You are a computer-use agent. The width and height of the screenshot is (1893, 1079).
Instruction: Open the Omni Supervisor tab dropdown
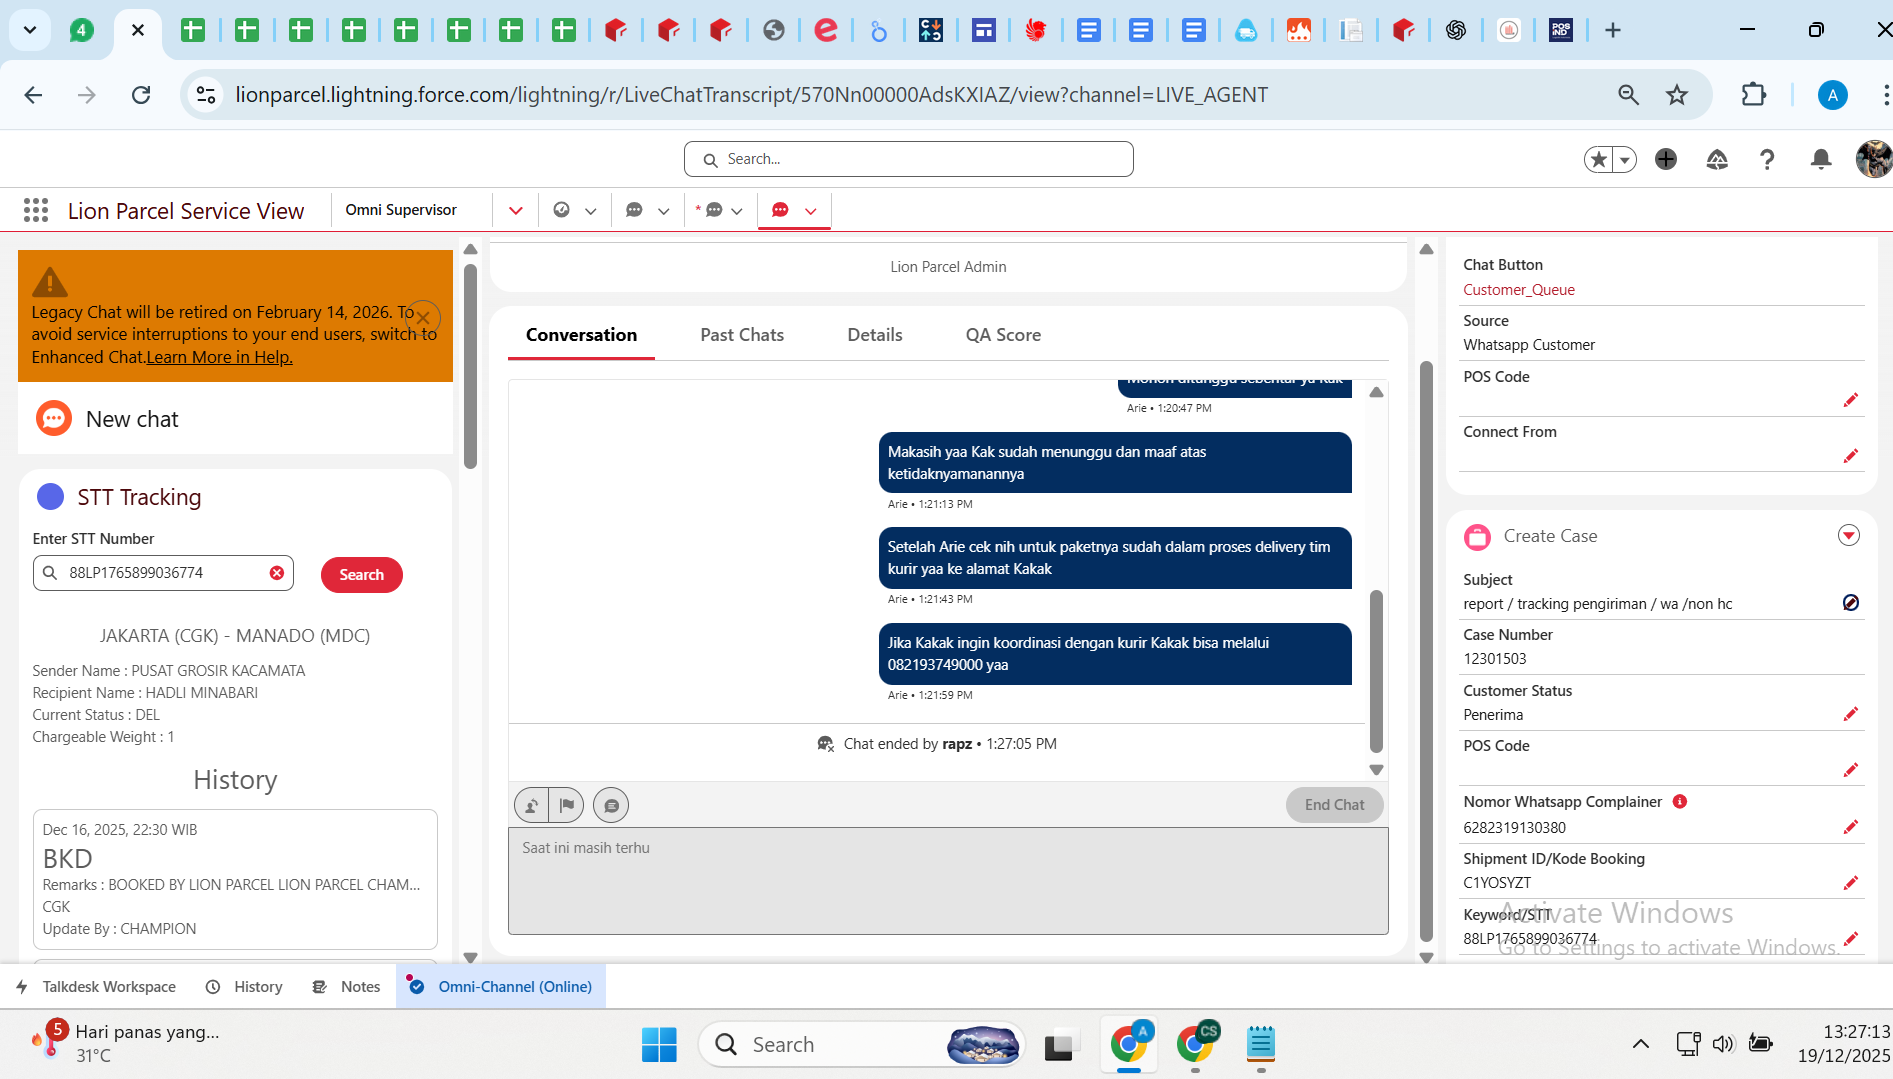point(516,210)
